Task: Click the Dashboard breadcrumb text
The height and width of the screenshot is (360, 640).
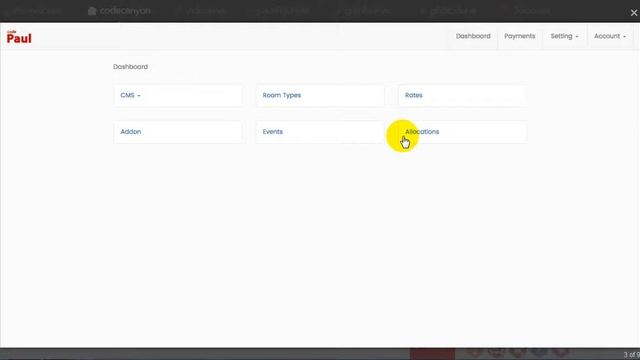Action: tap(131, 67)
